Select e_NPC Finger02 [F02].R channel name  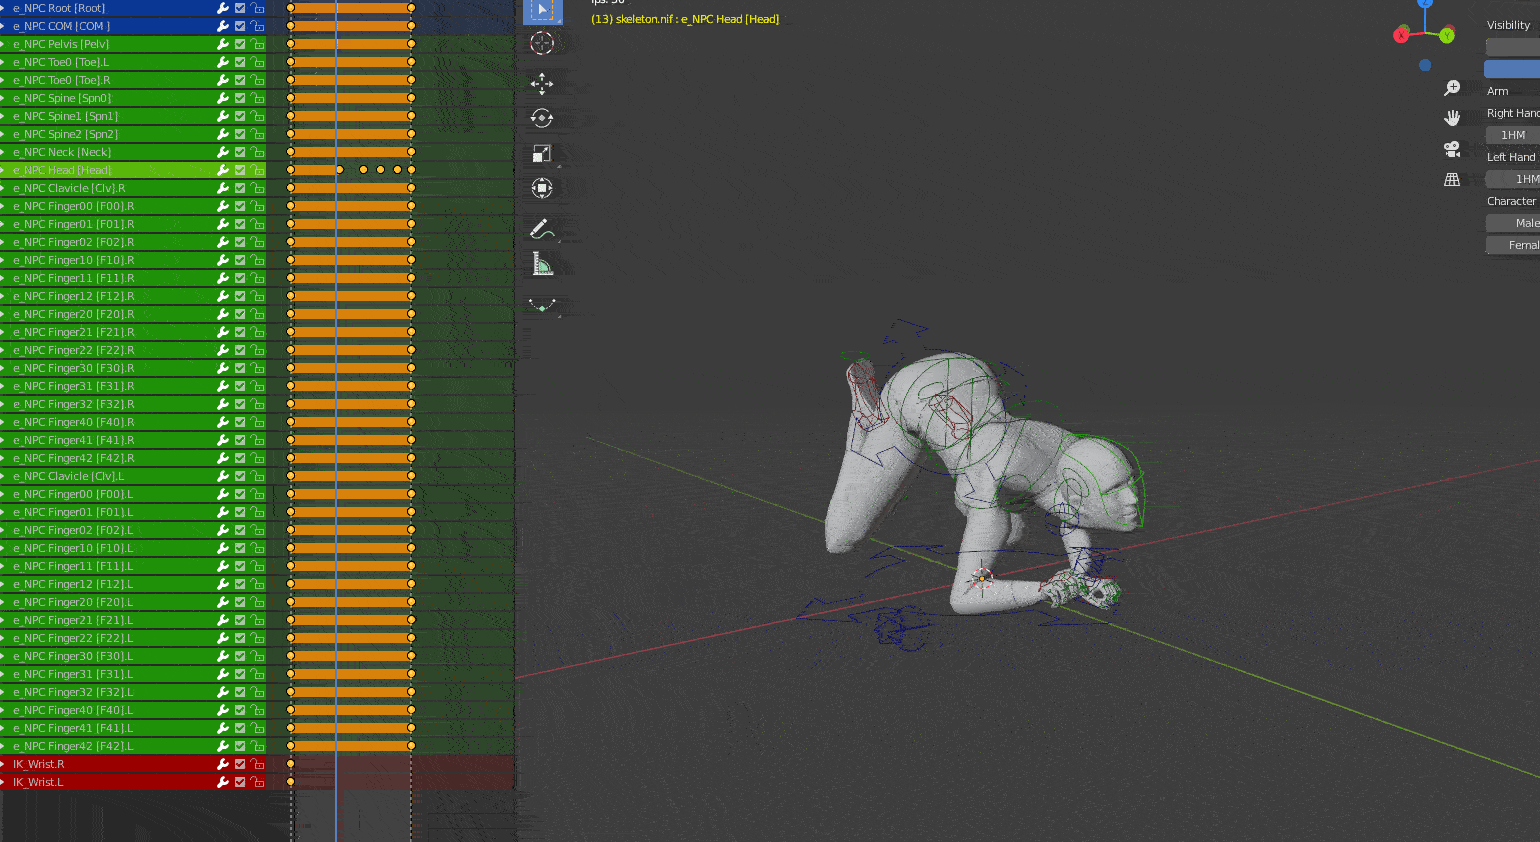(73, 242)
